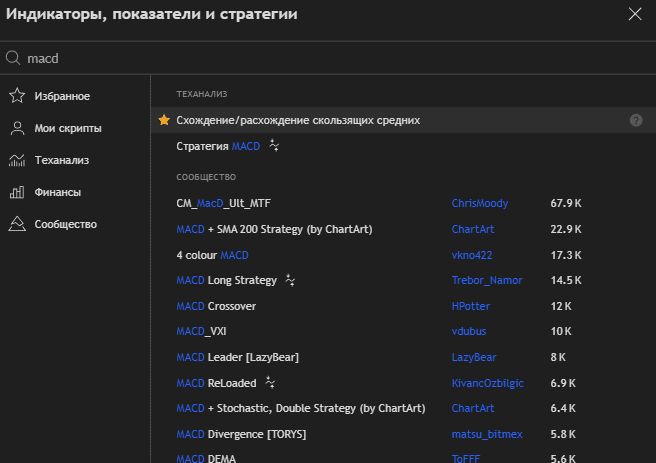Click the My scripts person icon
This screenshot has height=463, width=656.
coord(16,128)
